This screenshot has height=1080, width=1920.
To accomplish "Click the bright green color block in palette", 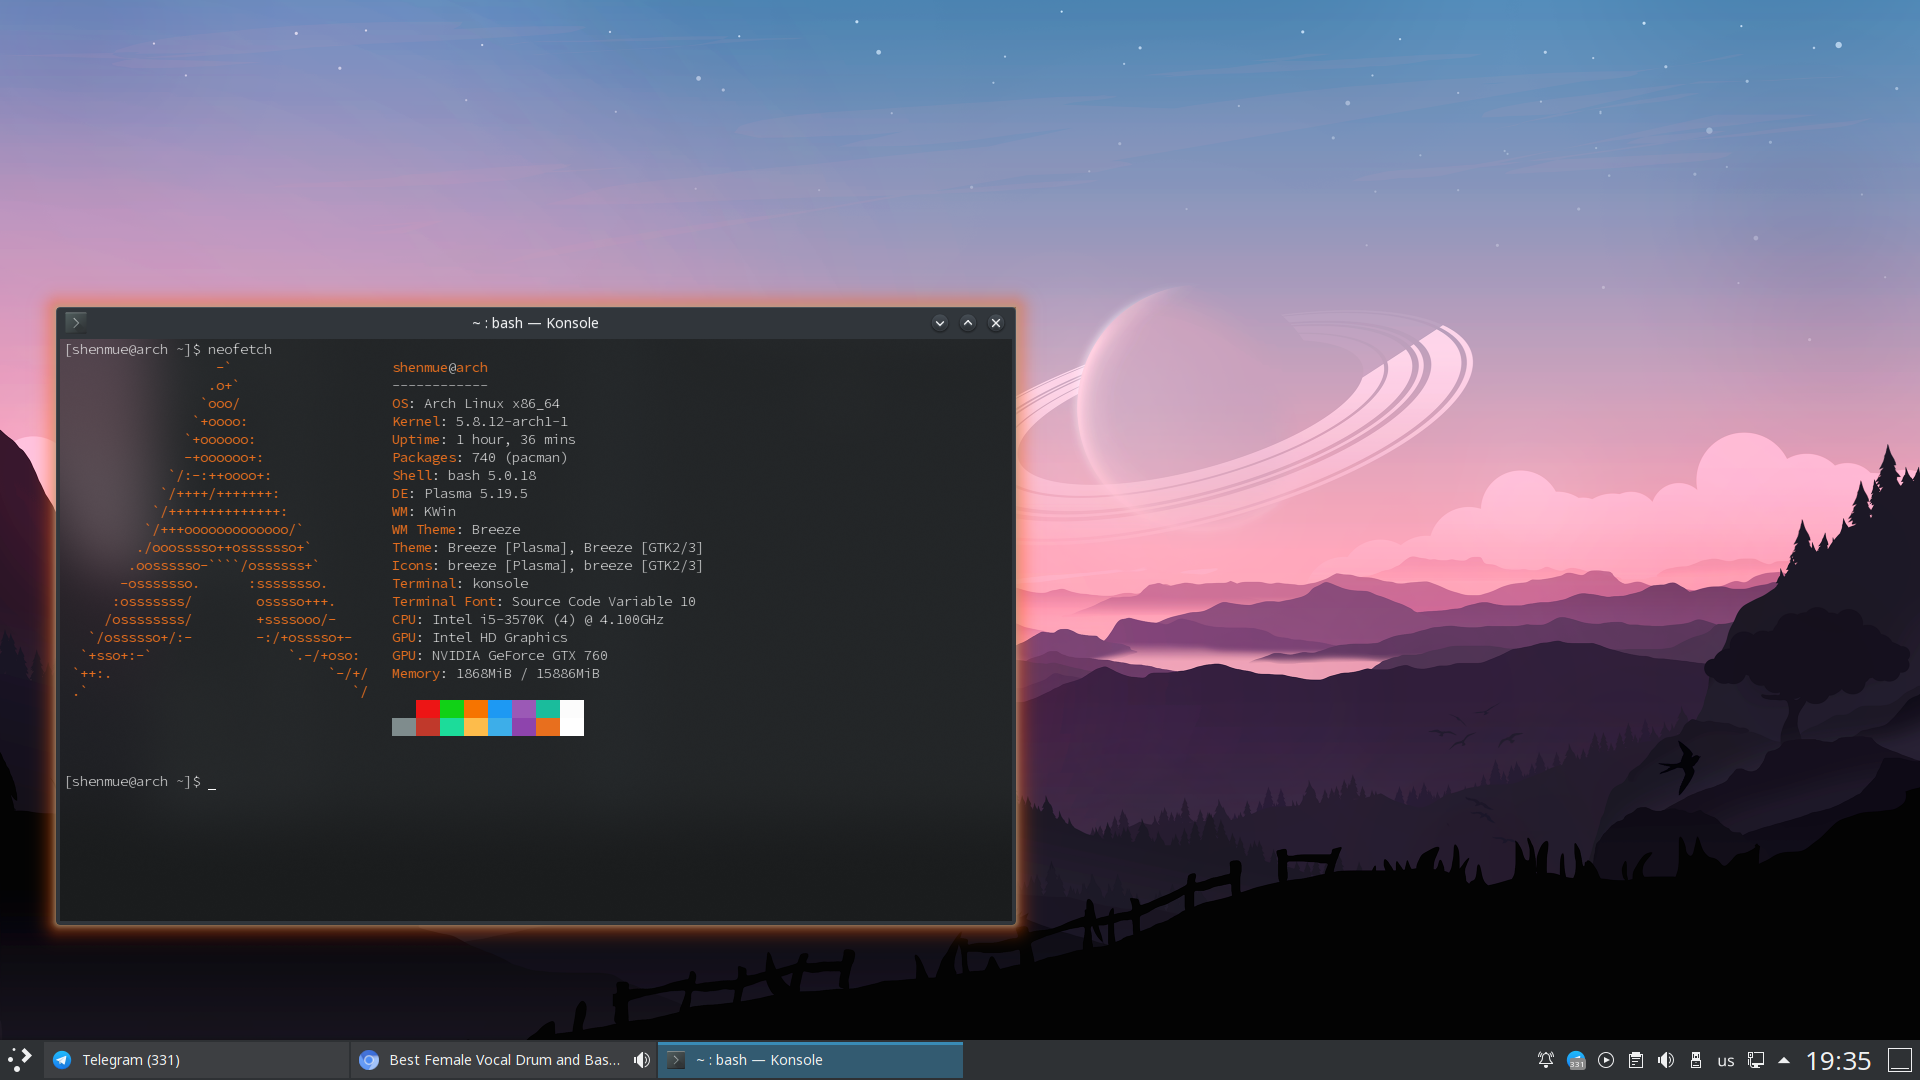I will [452, 709].
